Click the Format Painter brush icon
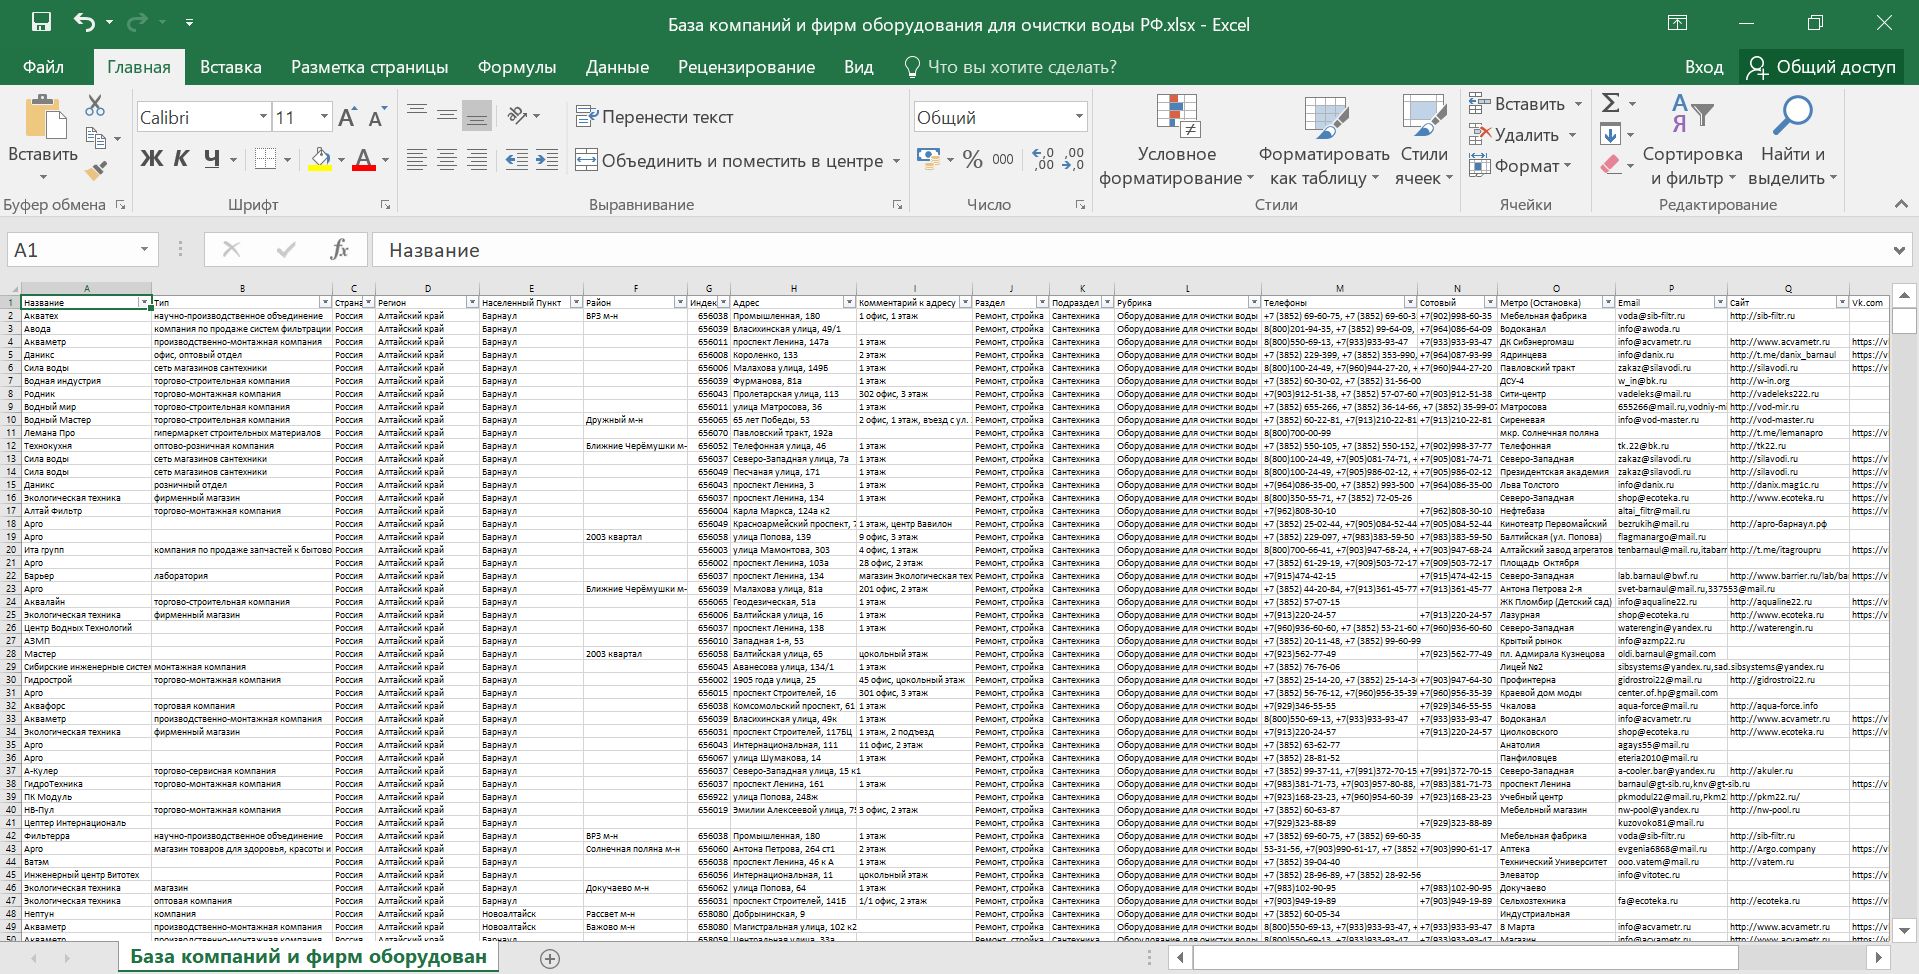 [96, 172]
